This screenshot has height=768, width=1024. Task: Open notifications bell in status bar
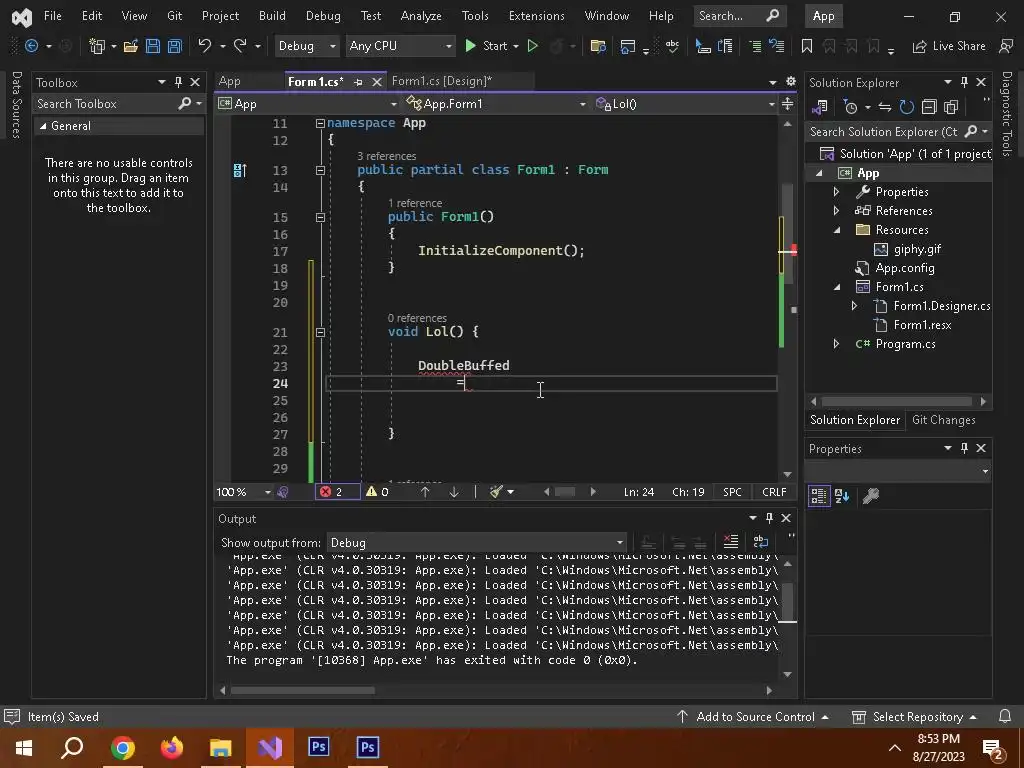tap(1005, 716)
